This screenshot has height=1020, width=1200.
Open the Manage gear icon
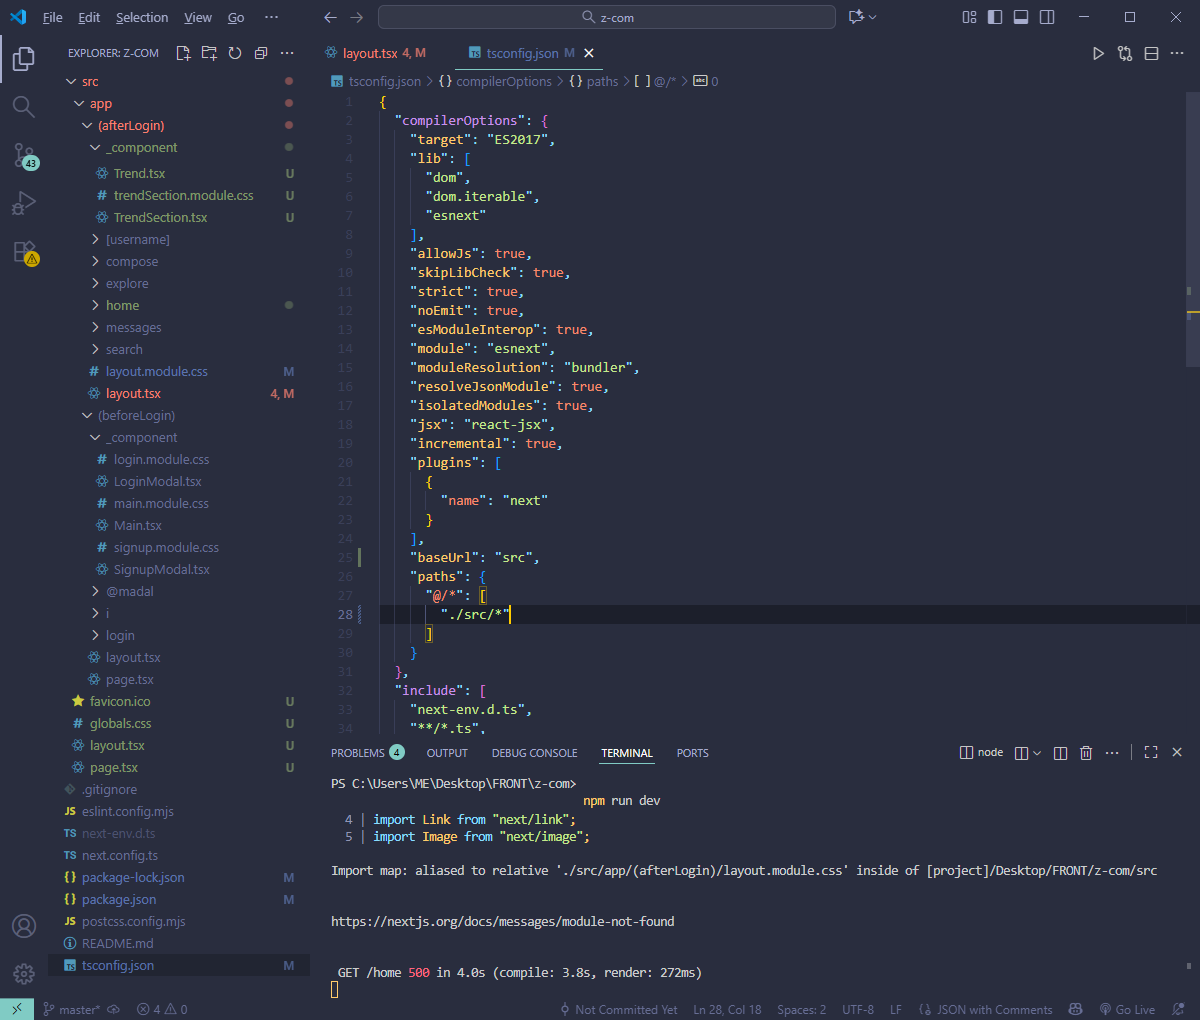coord(24,973)
